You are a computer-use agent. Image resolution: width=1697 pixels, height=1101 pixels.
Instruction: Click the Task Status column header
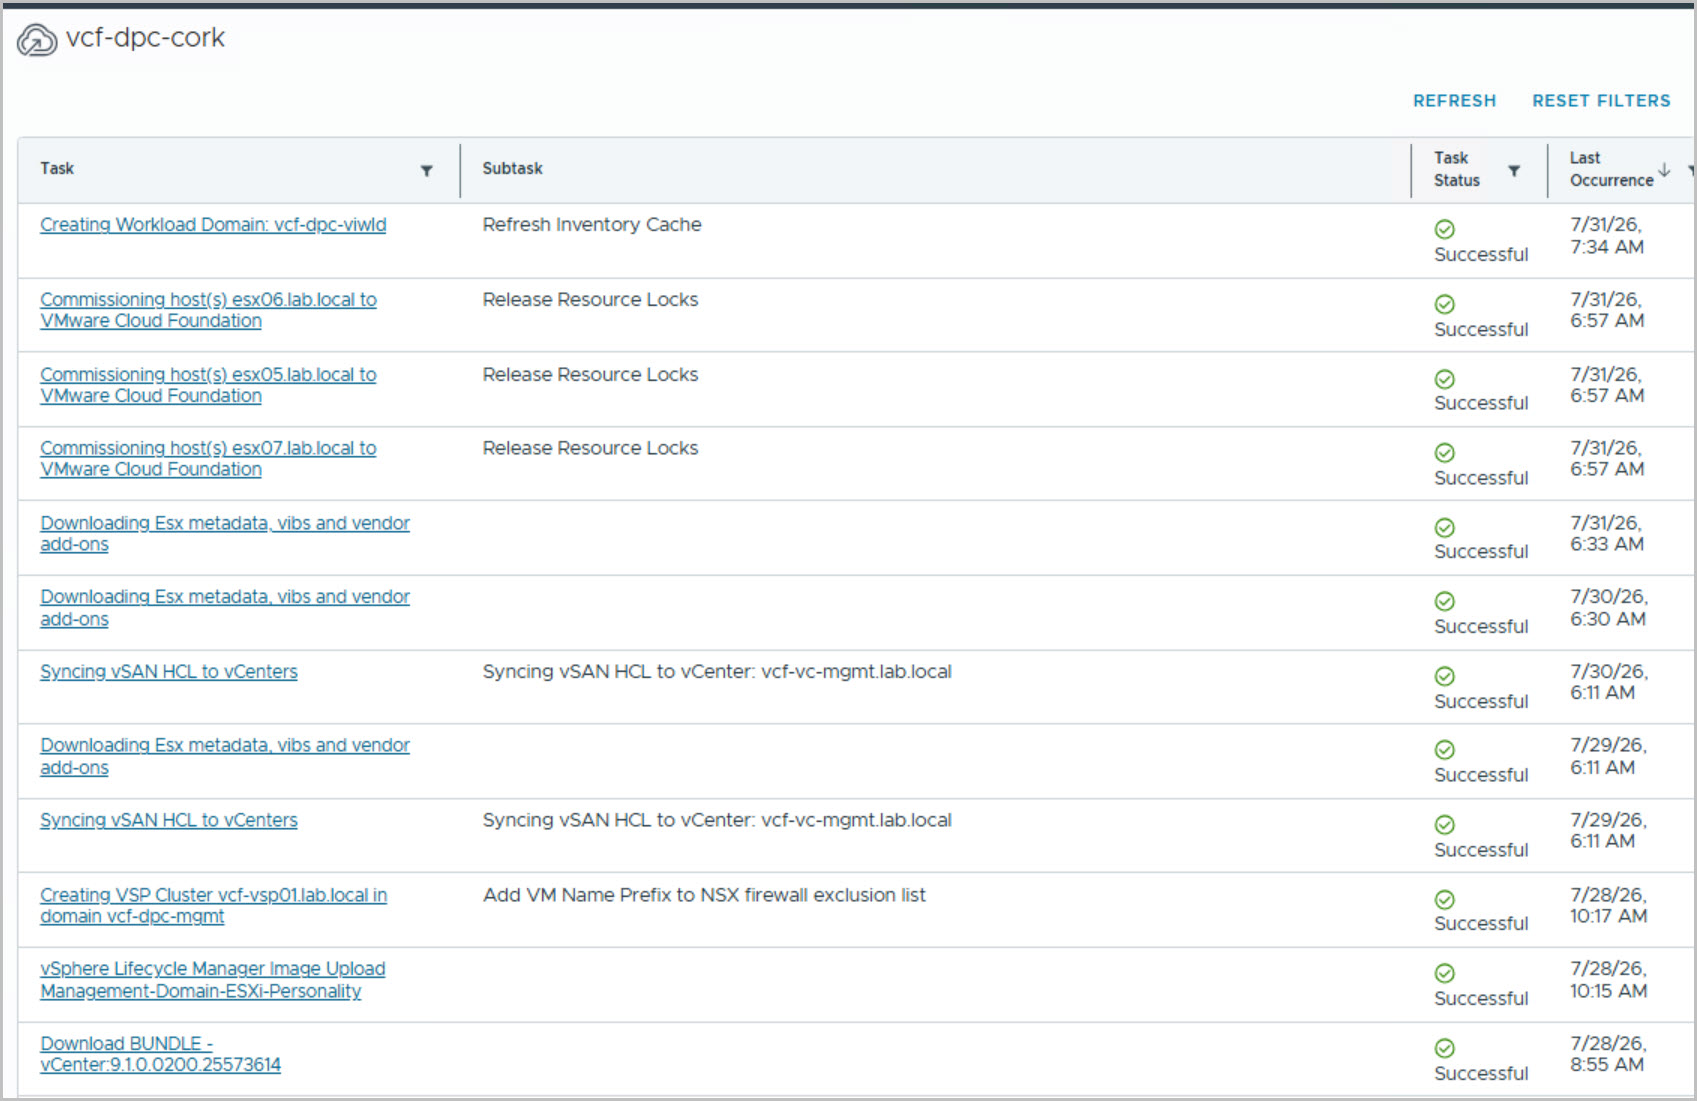point(1456,169)
